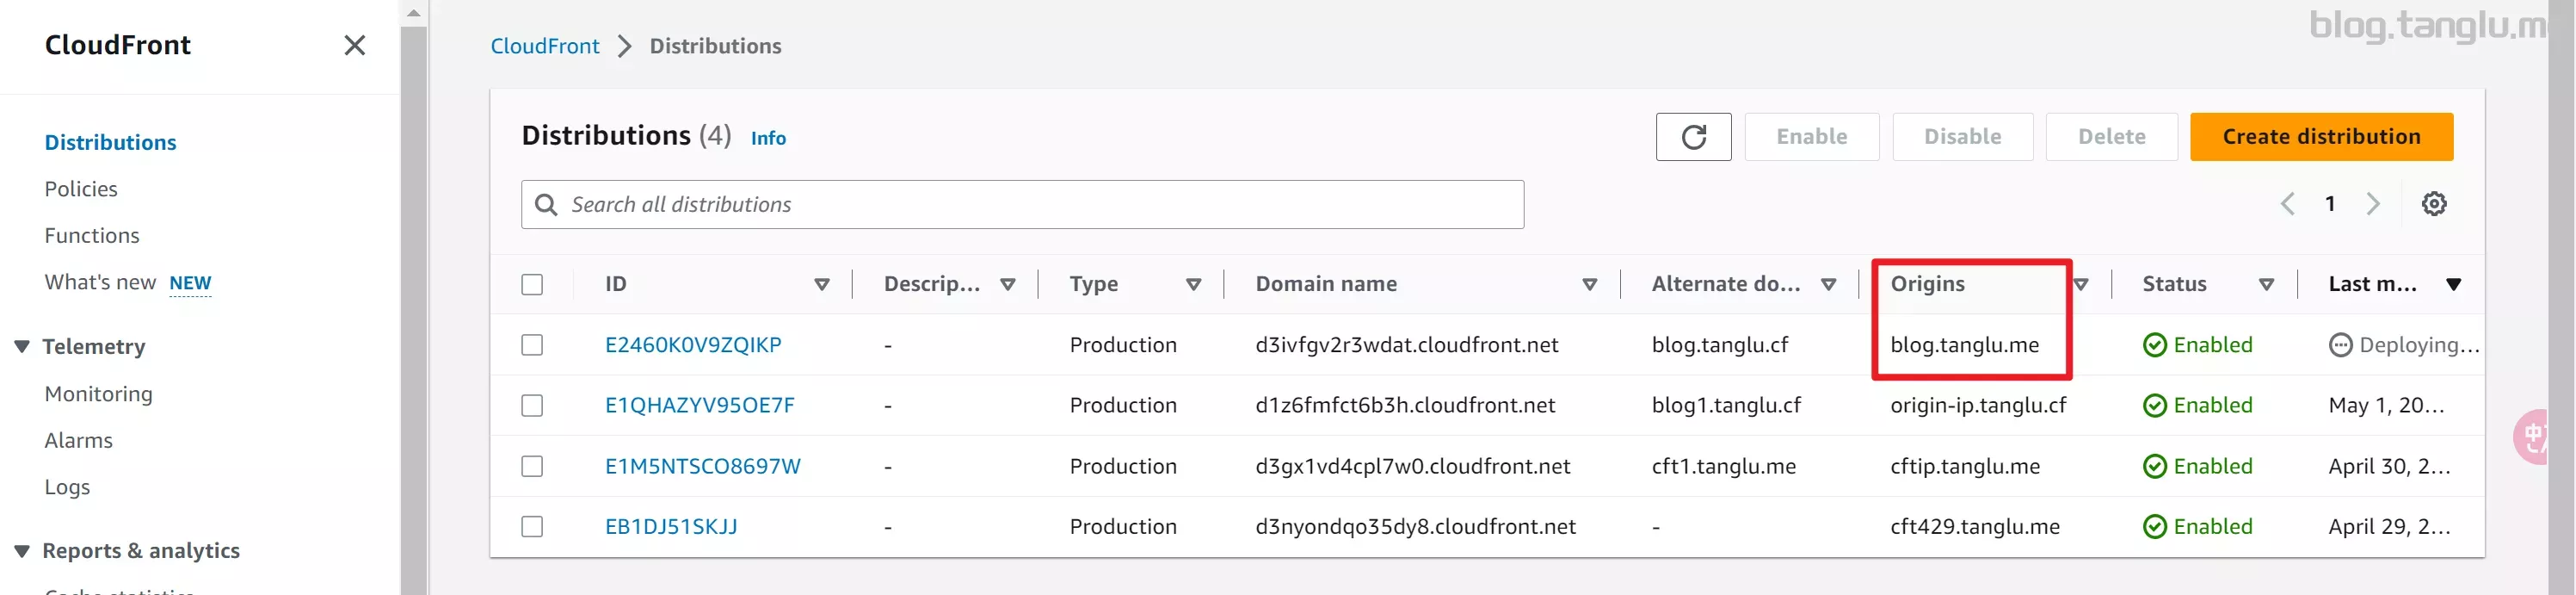This screenshot has height=595, width=2576.
Task: Open Monitoring under Telemetry
Action: [98, 394]
